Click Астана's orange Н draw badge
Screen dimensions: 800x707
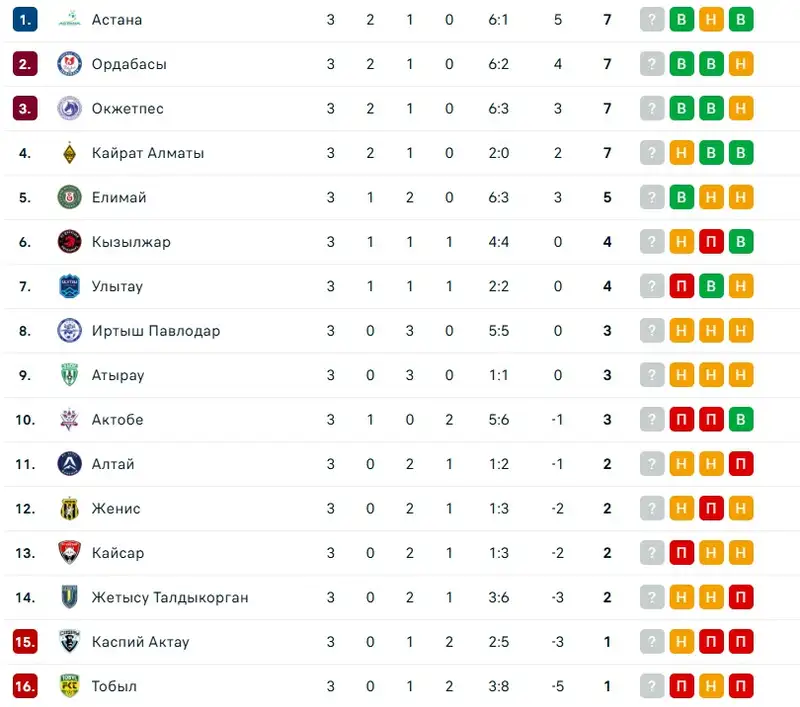point(711,20)
